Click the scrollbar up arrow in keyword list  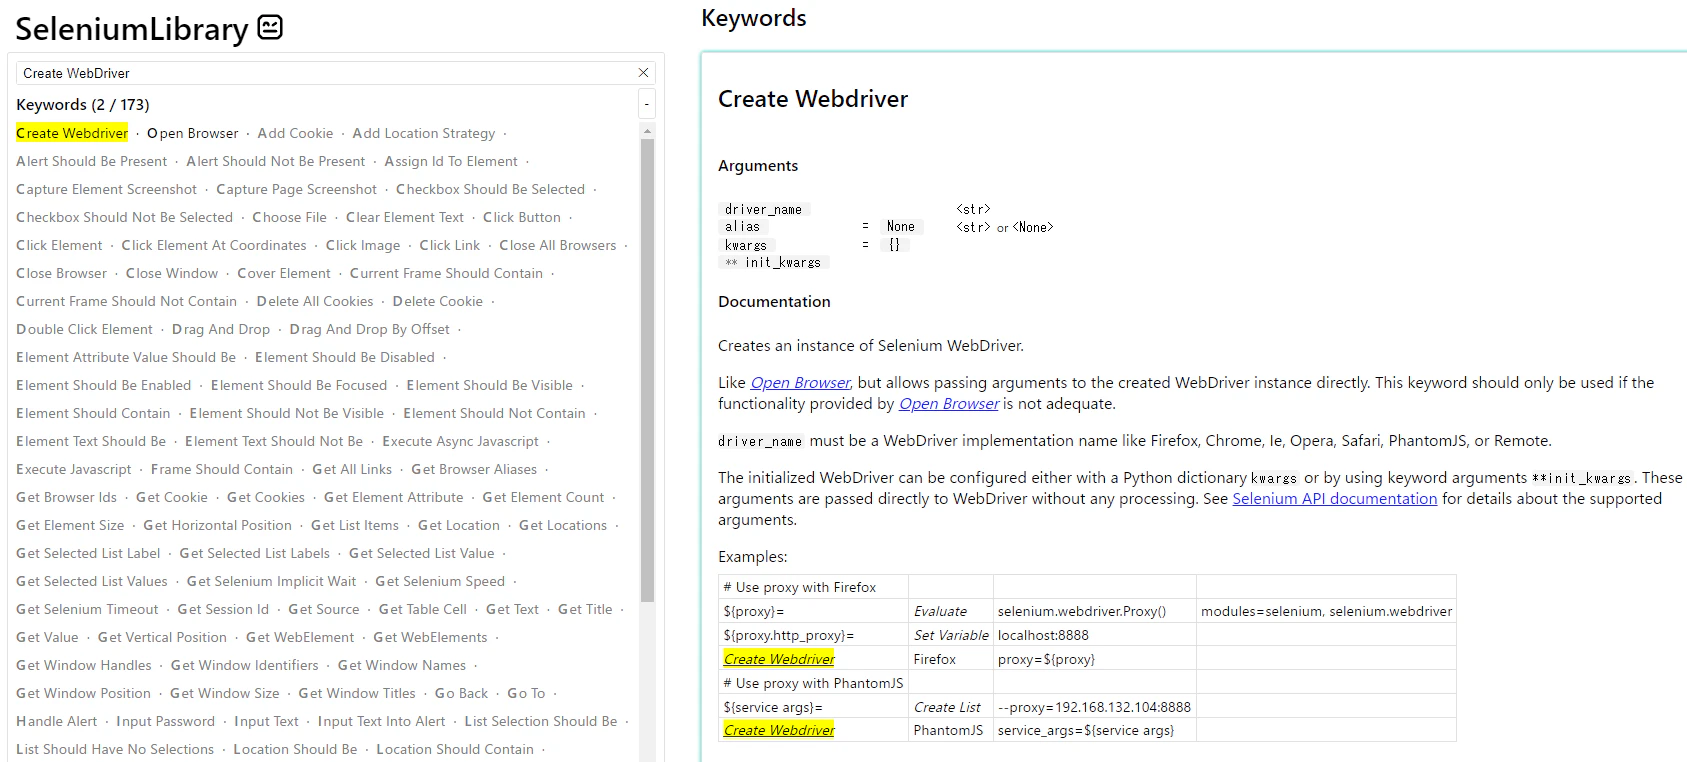coord(647,131)
